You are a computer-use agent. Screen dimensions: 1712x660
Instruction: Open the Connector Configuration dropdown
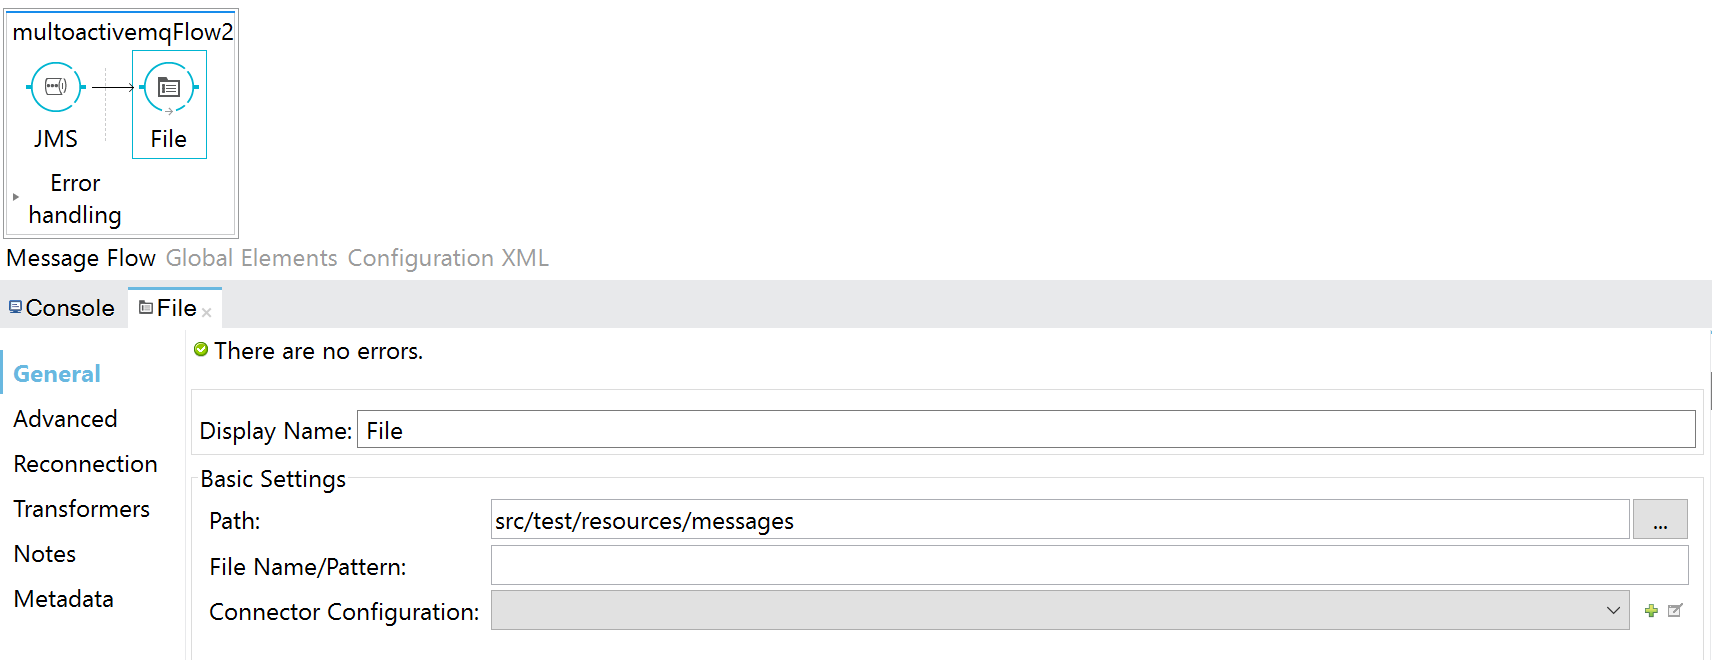[1612, 611]
